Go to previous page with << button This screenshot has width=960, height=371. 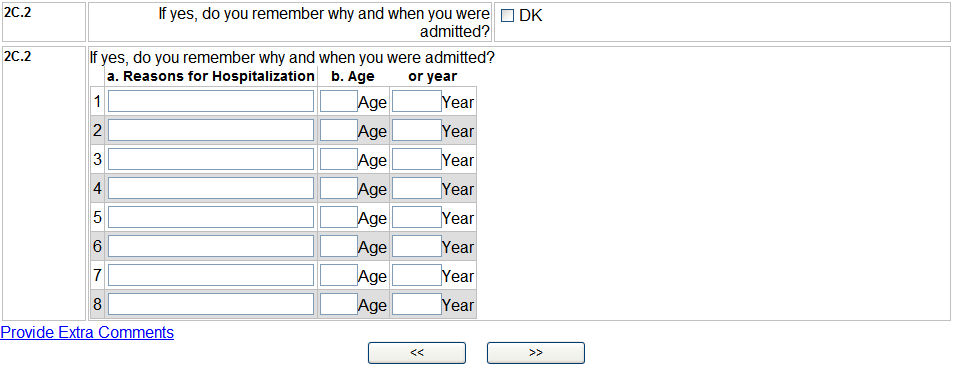coord(417,353)
